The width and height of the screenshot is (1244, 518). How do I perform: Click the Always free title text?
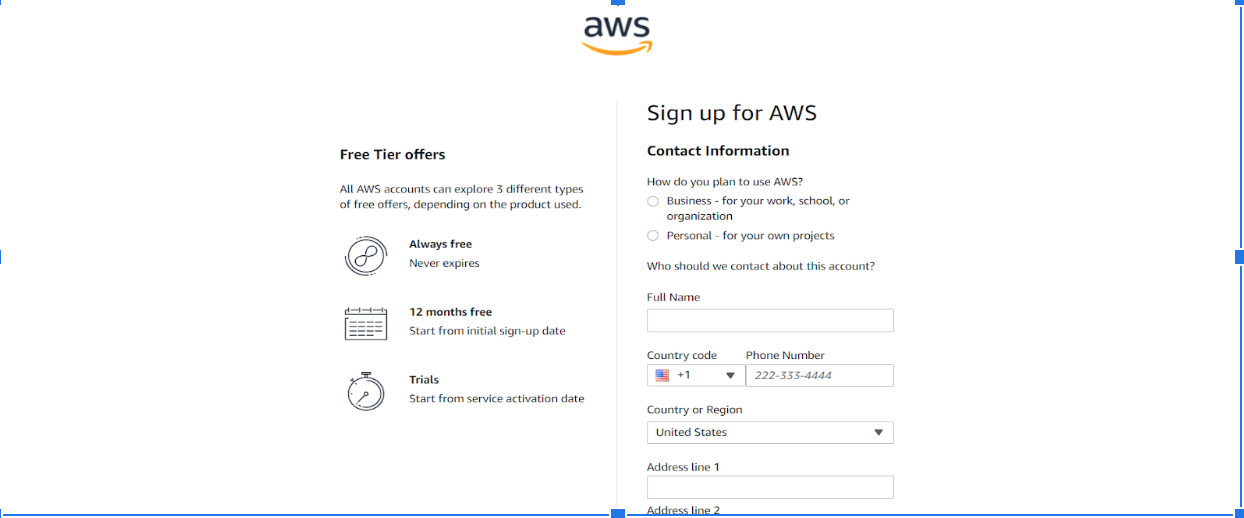click(440, 244)
